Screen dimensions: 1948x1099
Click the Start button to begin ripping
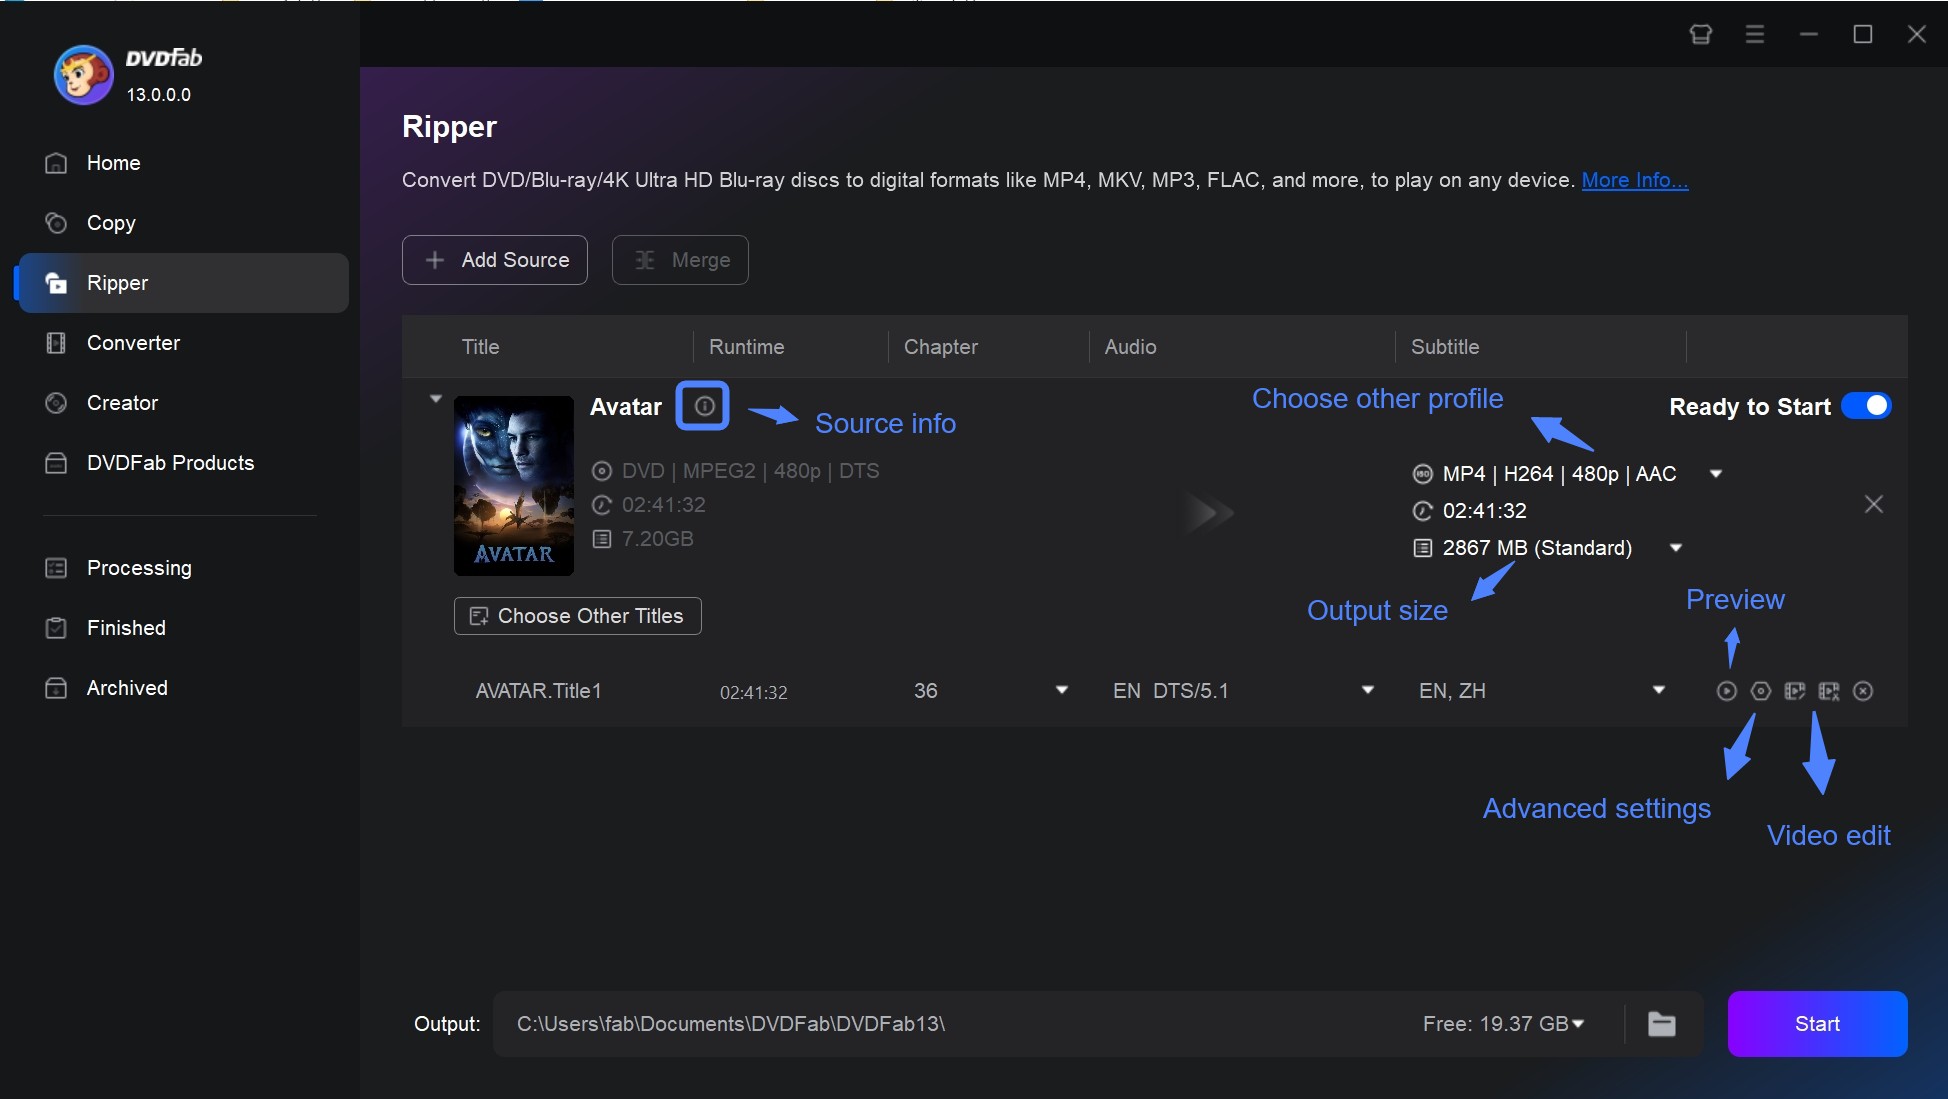[1817, 1023]
